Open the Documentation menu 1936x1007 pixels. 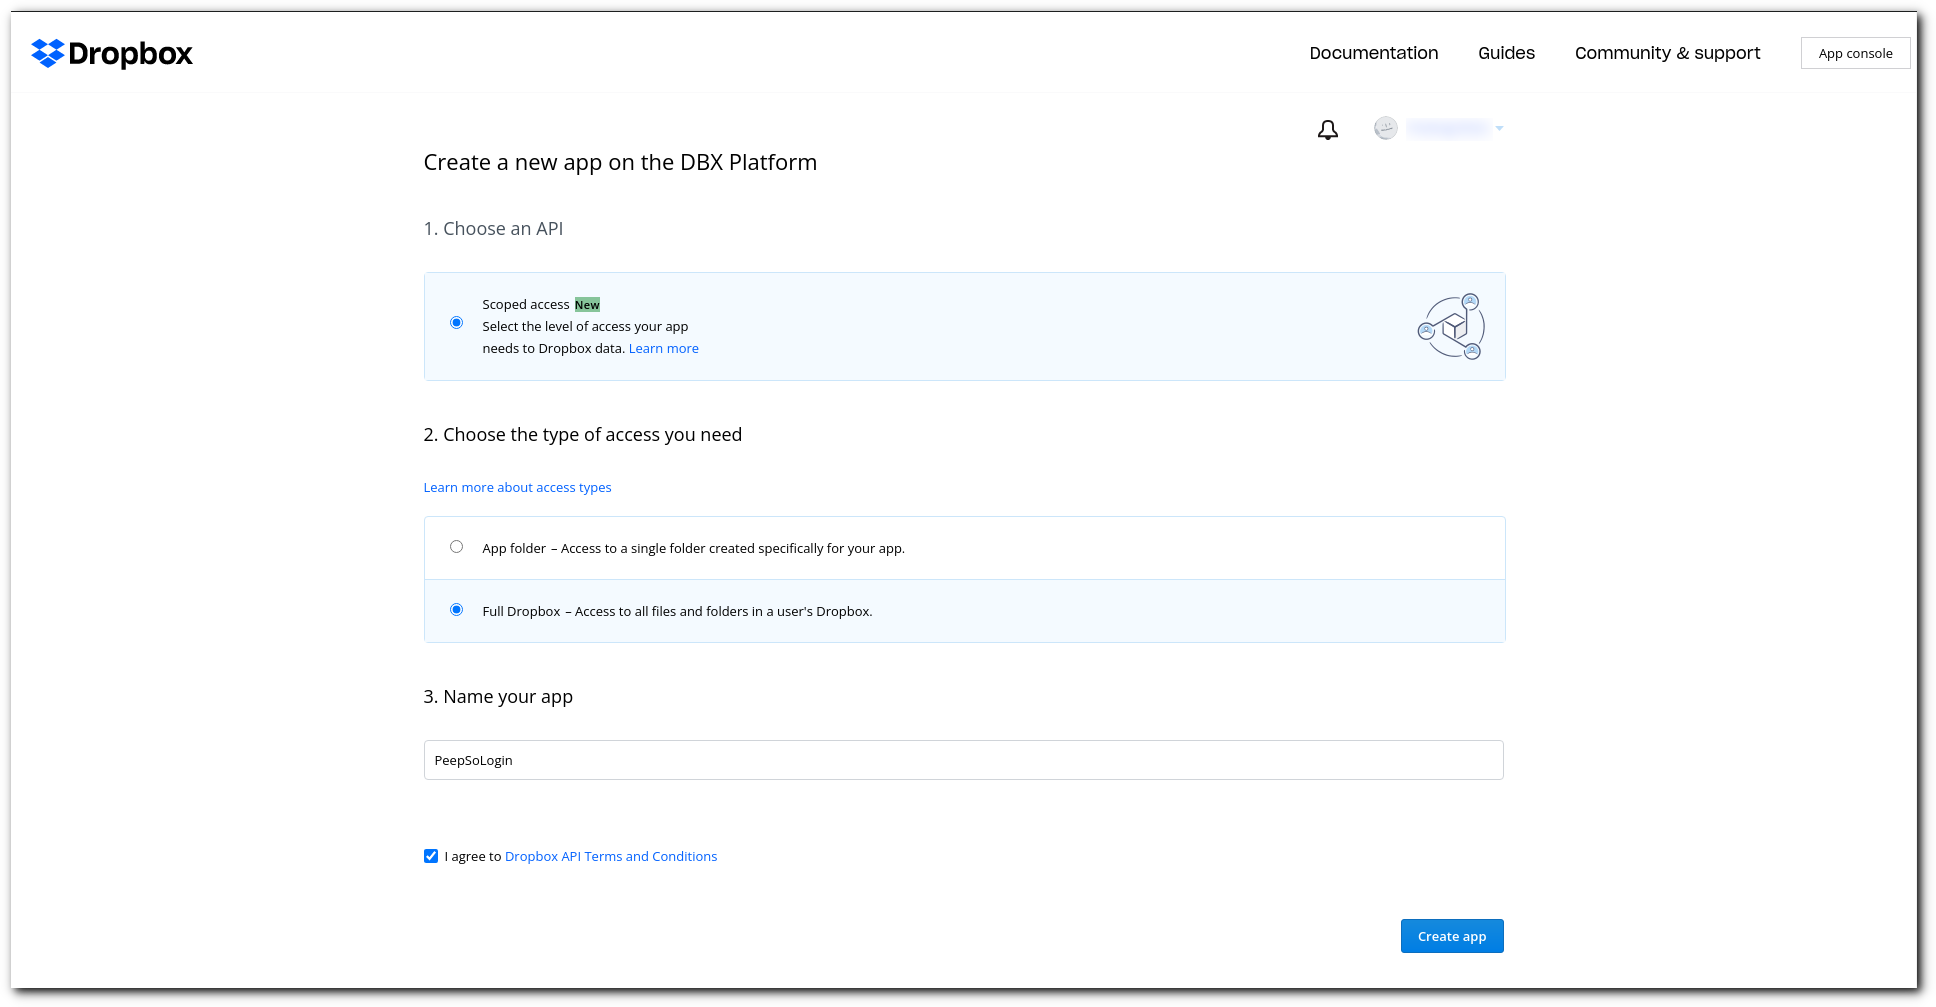click(x=1374, y=53)
